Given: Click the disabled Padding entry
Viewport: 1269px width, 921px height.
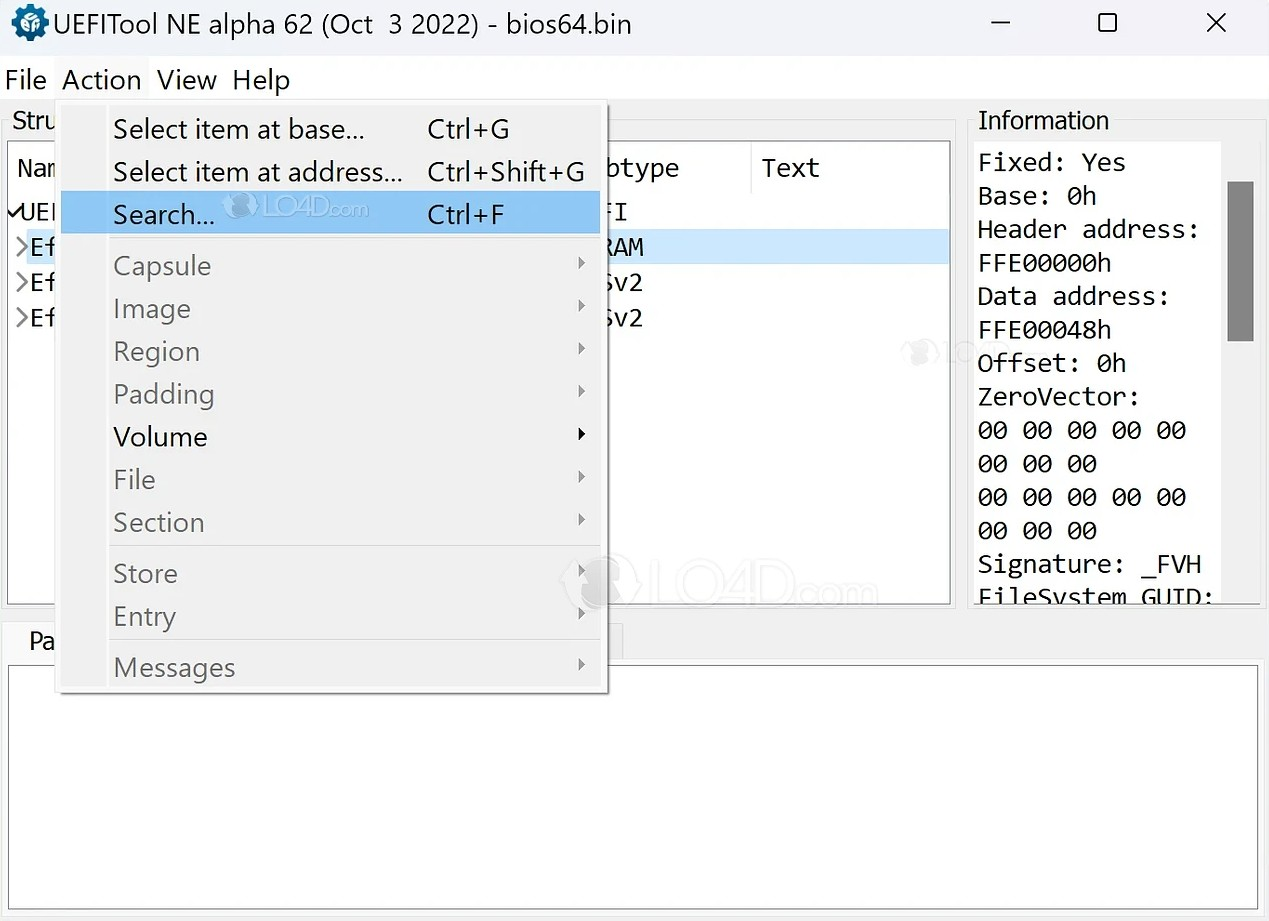Looking at the screenshot, I should 330,394.
